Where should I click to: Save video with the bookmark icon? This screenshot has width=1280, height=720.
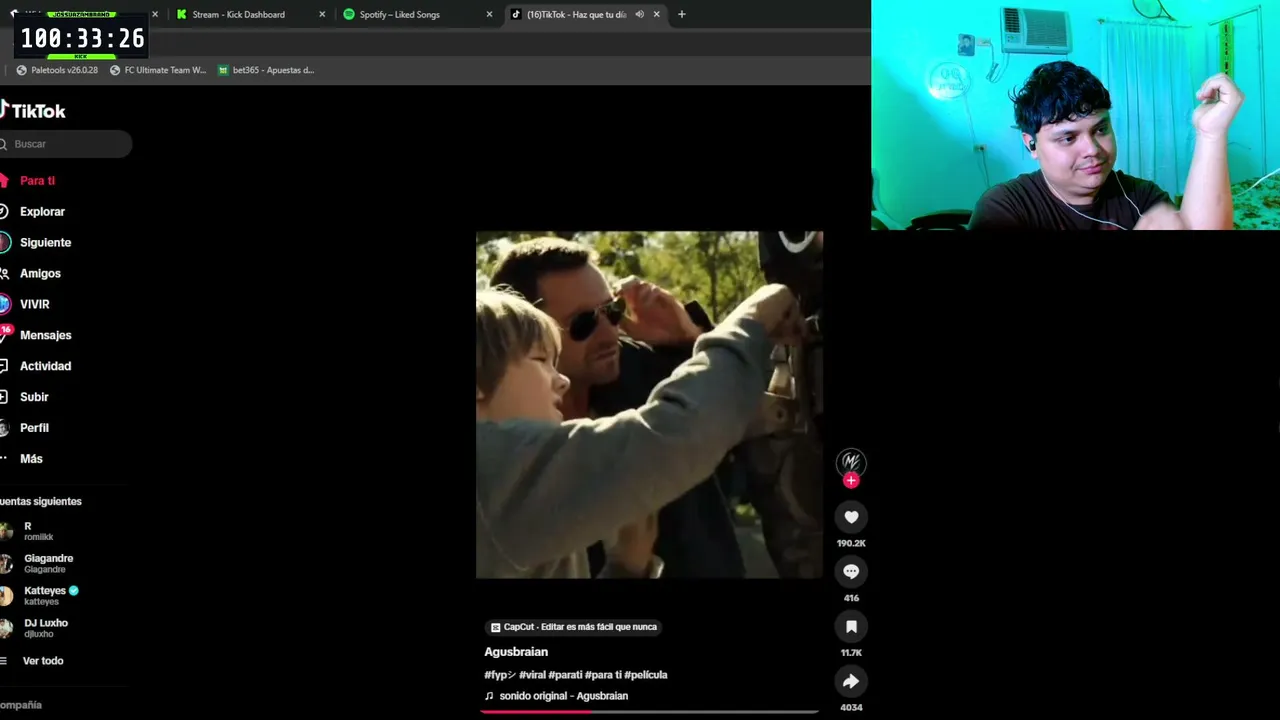pyautogui.click(x=851, y=626)
